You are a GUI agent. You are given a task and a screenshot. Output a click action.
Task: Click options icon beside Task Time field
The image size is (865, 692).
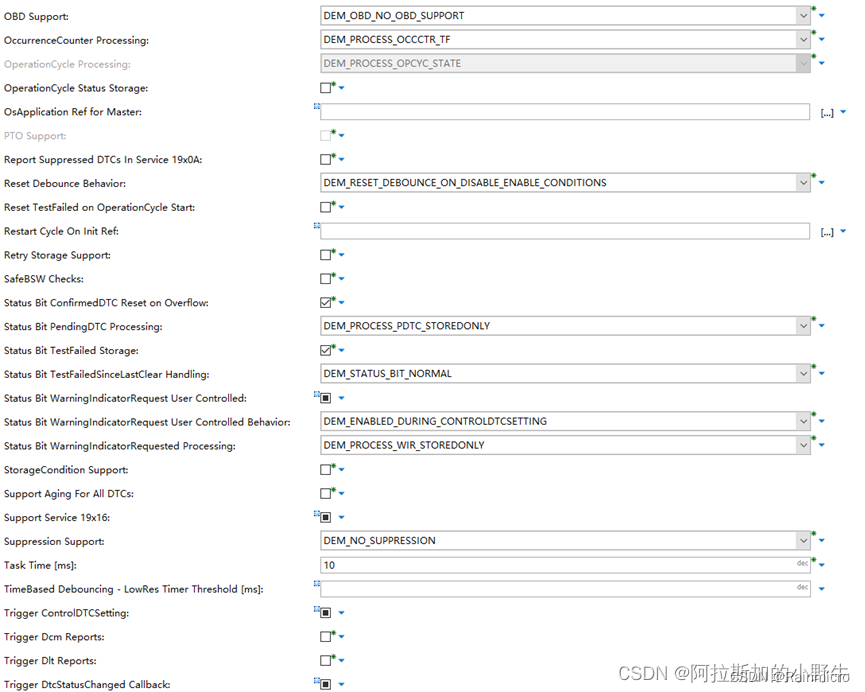click(821, 564)
